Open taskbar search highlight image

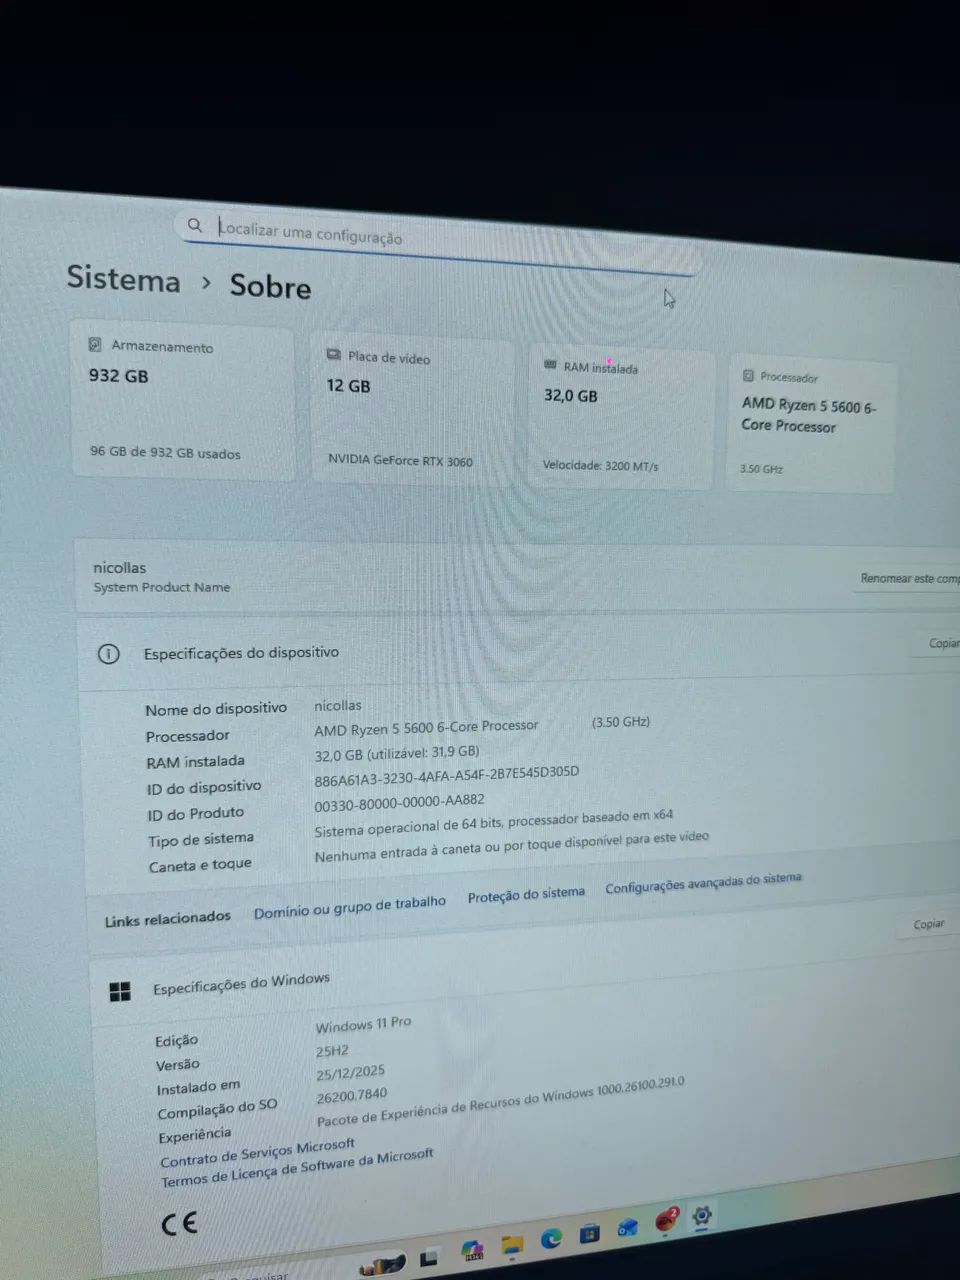click(383, 1264)
